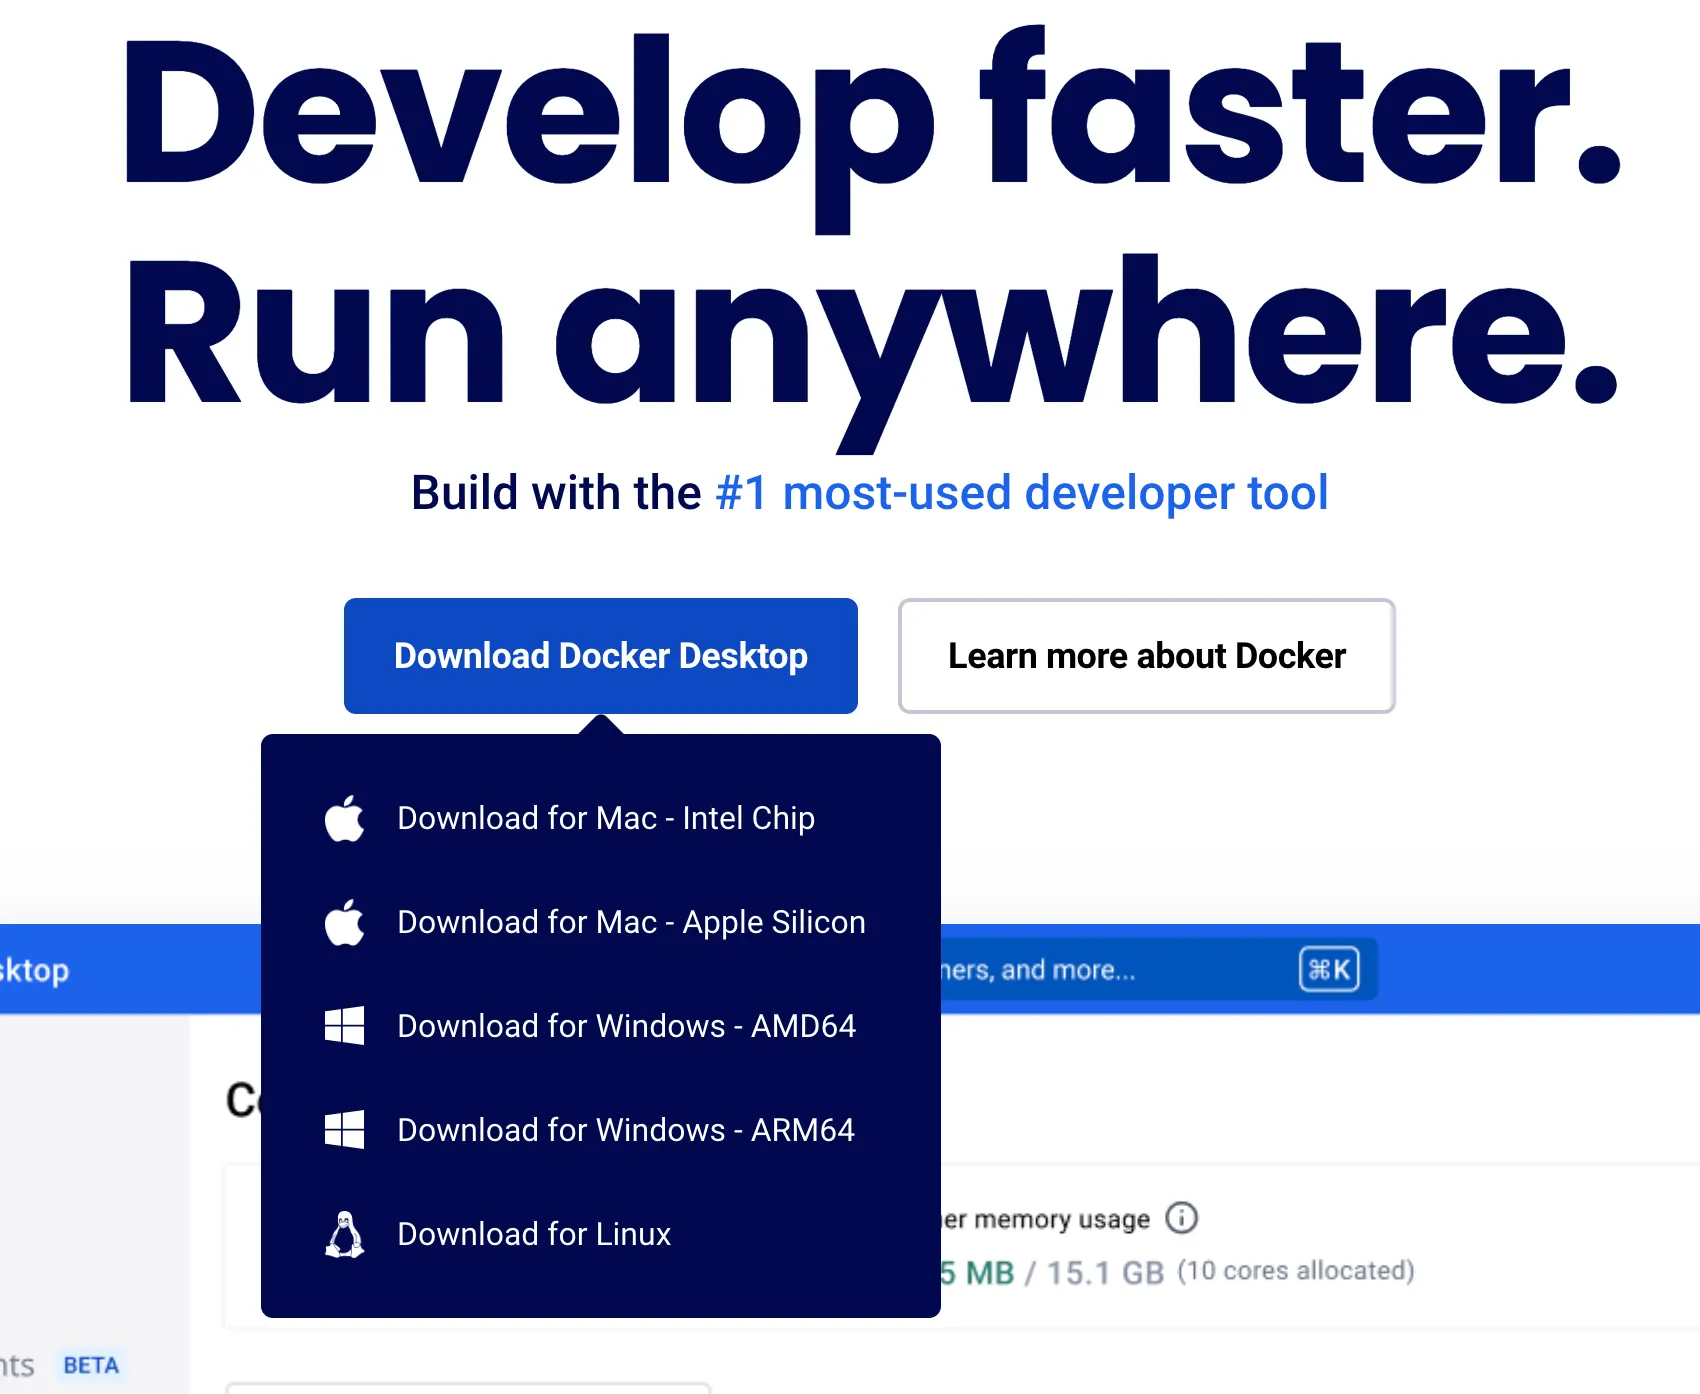Image resolution: width=1700 pixels, height=1394 pixels.
Task: Click the Apple logo beside Intel Chip
Action: [344, 819]
